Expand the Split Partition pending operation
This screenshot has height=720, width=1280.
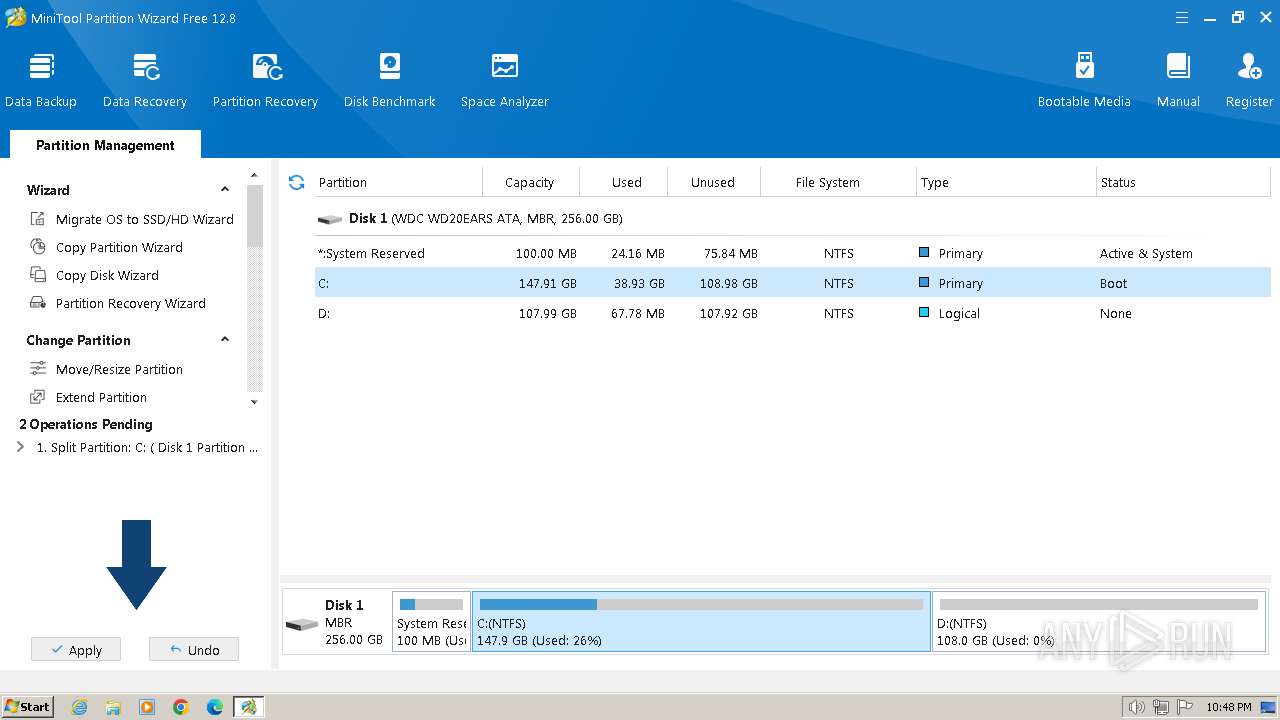[x=21, y=448]
